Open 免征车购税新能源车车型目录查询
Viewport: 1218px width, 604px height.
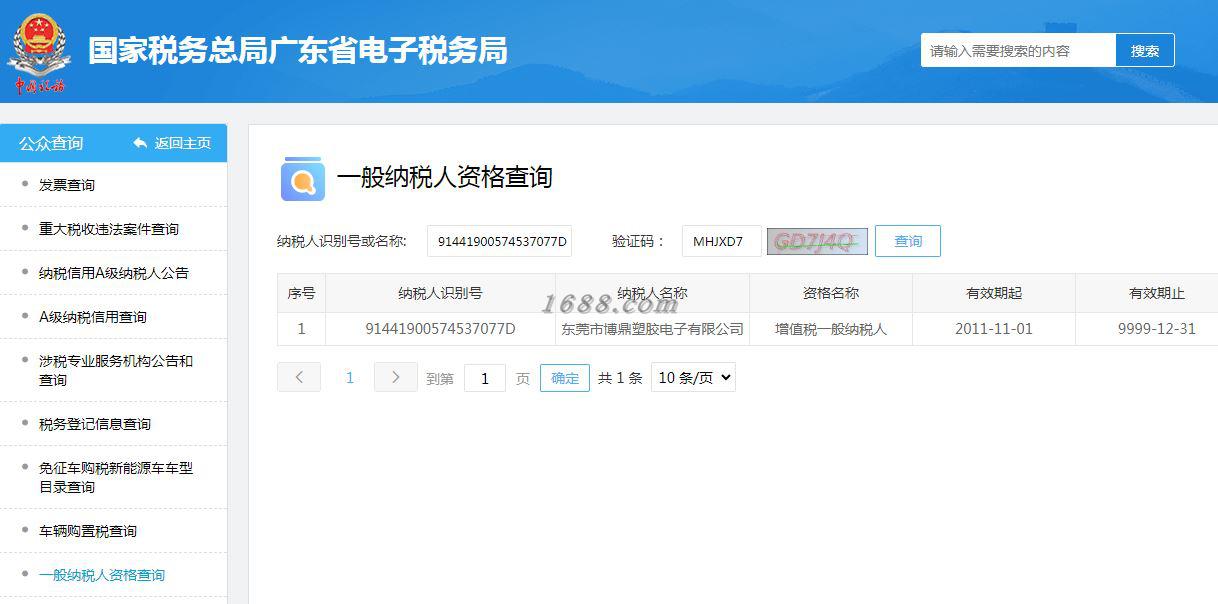click(116, 477)
